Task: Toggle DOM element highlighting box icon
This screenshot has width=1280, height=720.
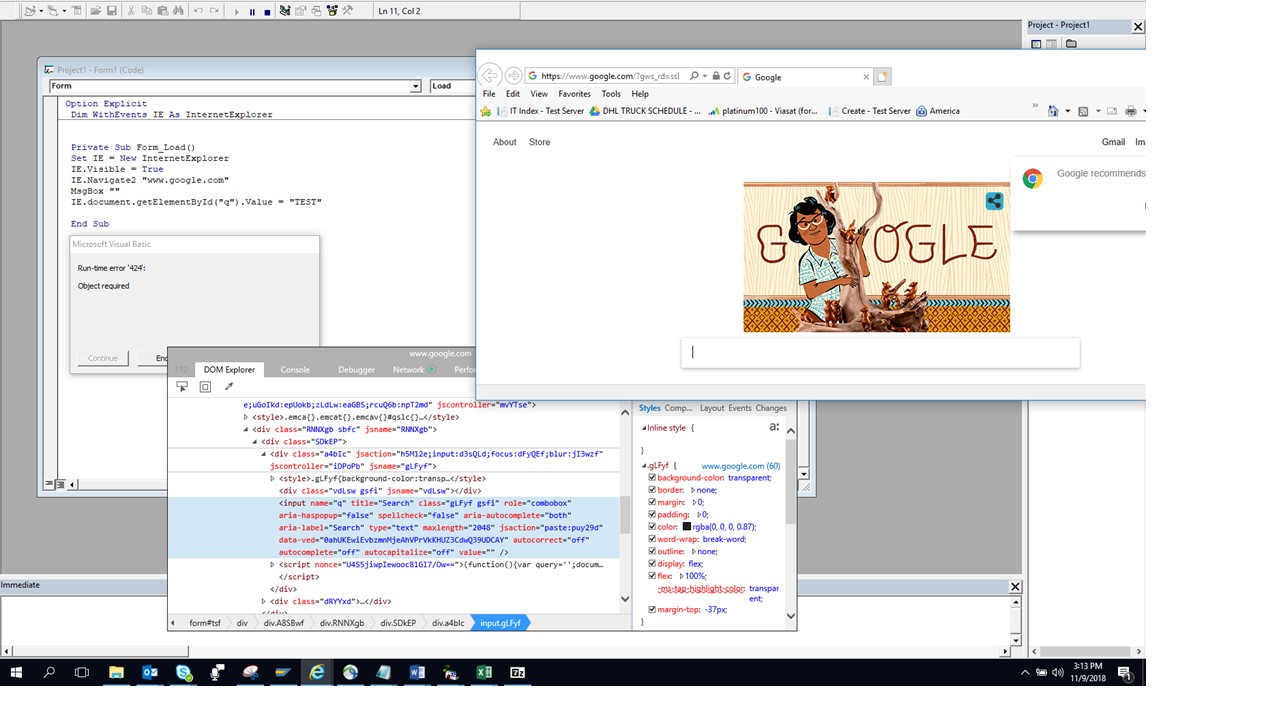Action: pos(205,387)
